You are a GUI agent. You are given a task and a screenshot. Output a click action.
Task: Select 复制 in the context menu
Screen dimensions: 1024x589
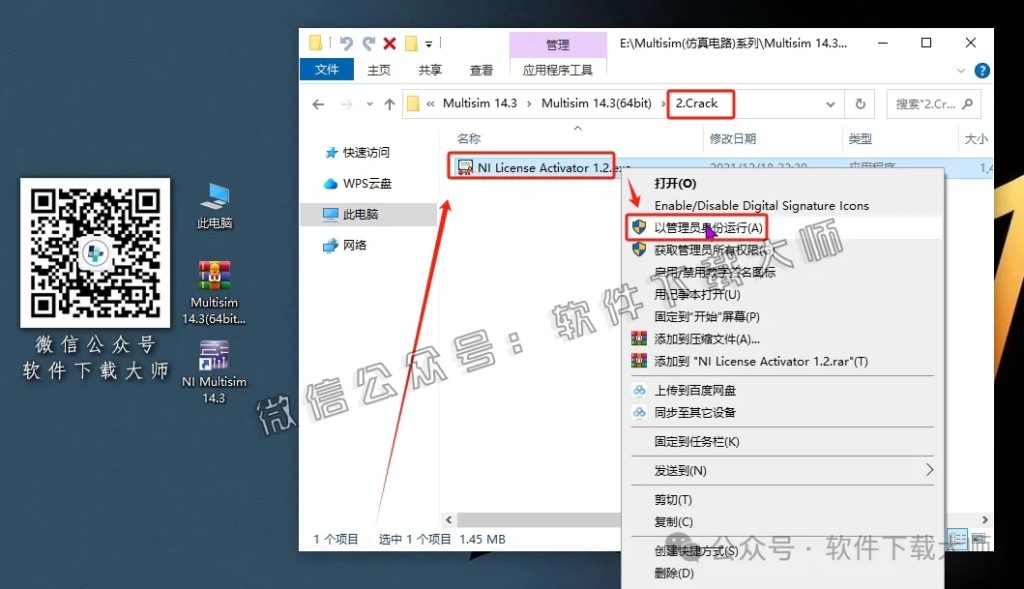(672, 520)
